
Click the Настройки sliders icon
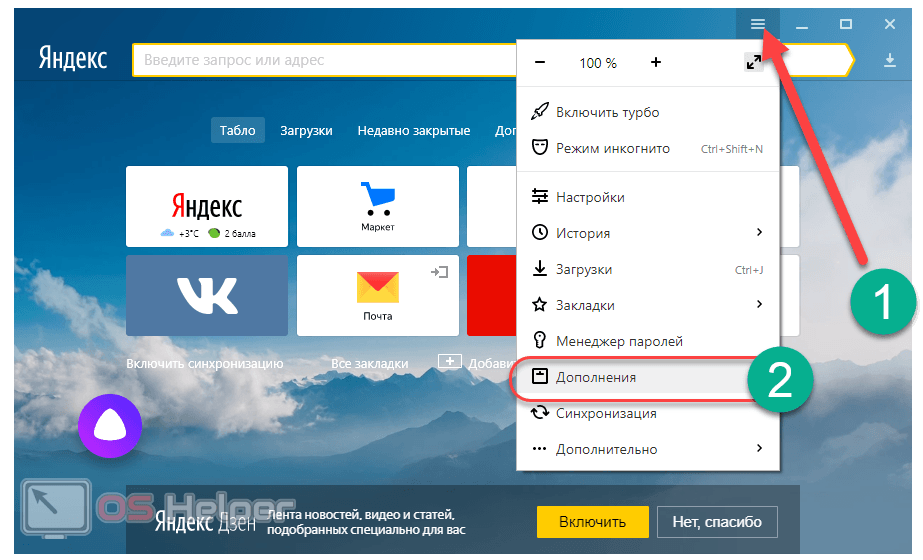tap(540, 196)
